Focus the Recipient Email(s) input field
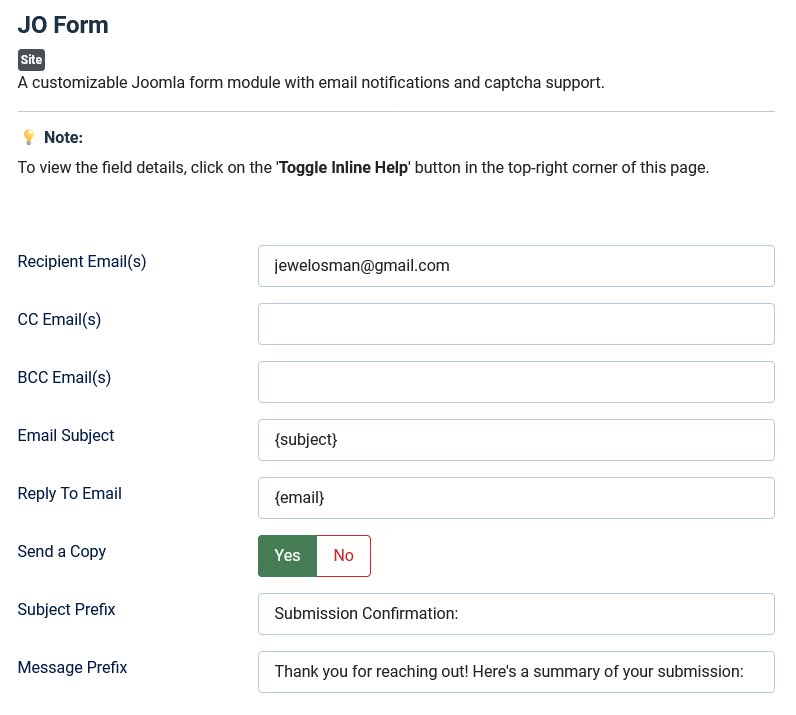Viewport: 796px width, 715px height. pyautogui.click(x=516, y=266)
